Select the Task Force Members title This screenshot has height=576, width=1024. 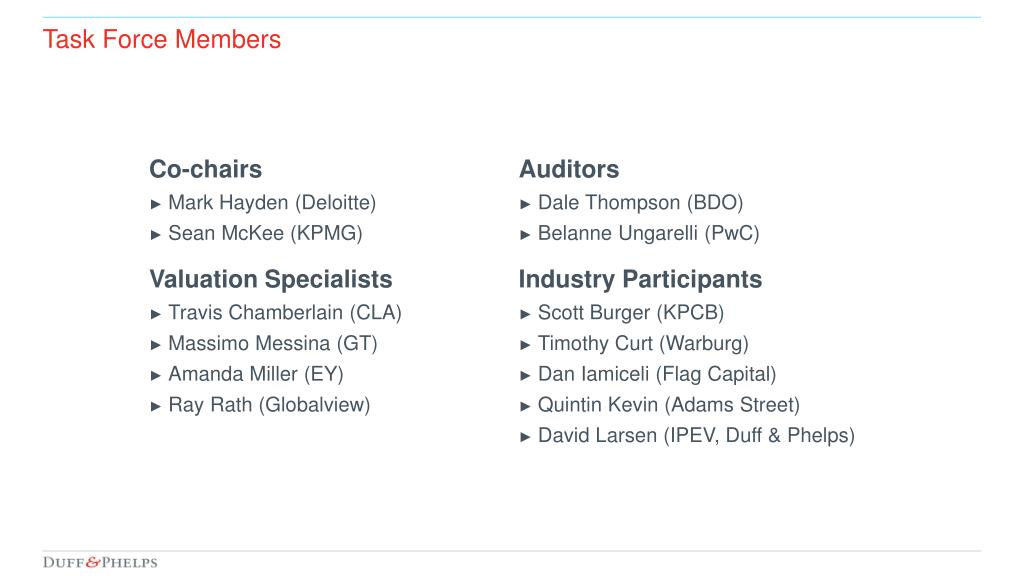pos(162,39)
